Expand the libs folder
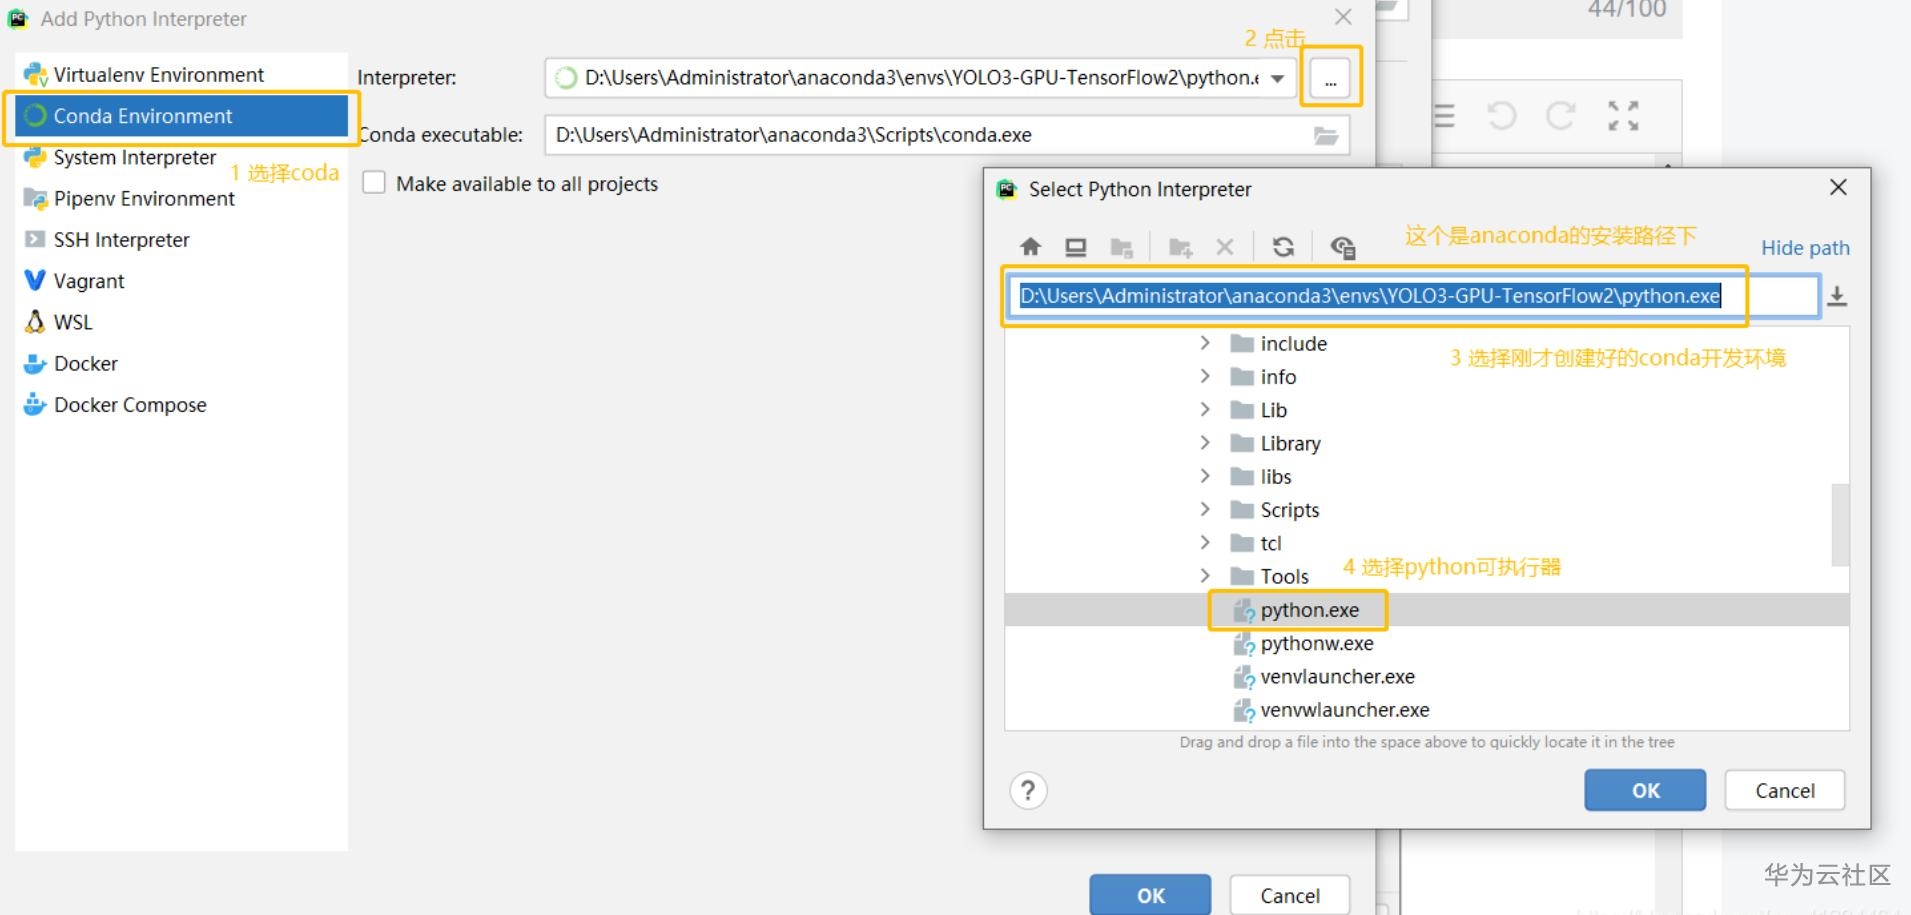 [1205, 476]
